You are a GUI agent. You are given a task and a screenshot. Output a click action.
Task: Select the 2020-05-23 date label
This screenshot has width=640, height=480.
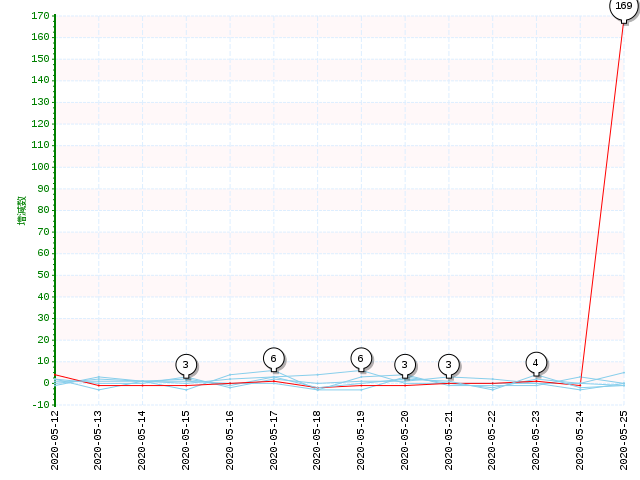coord(536,440)
